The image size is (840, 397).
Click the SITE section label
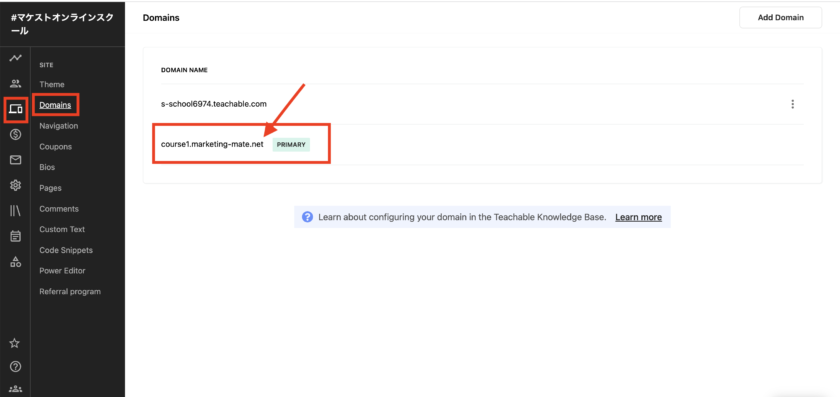46,65
